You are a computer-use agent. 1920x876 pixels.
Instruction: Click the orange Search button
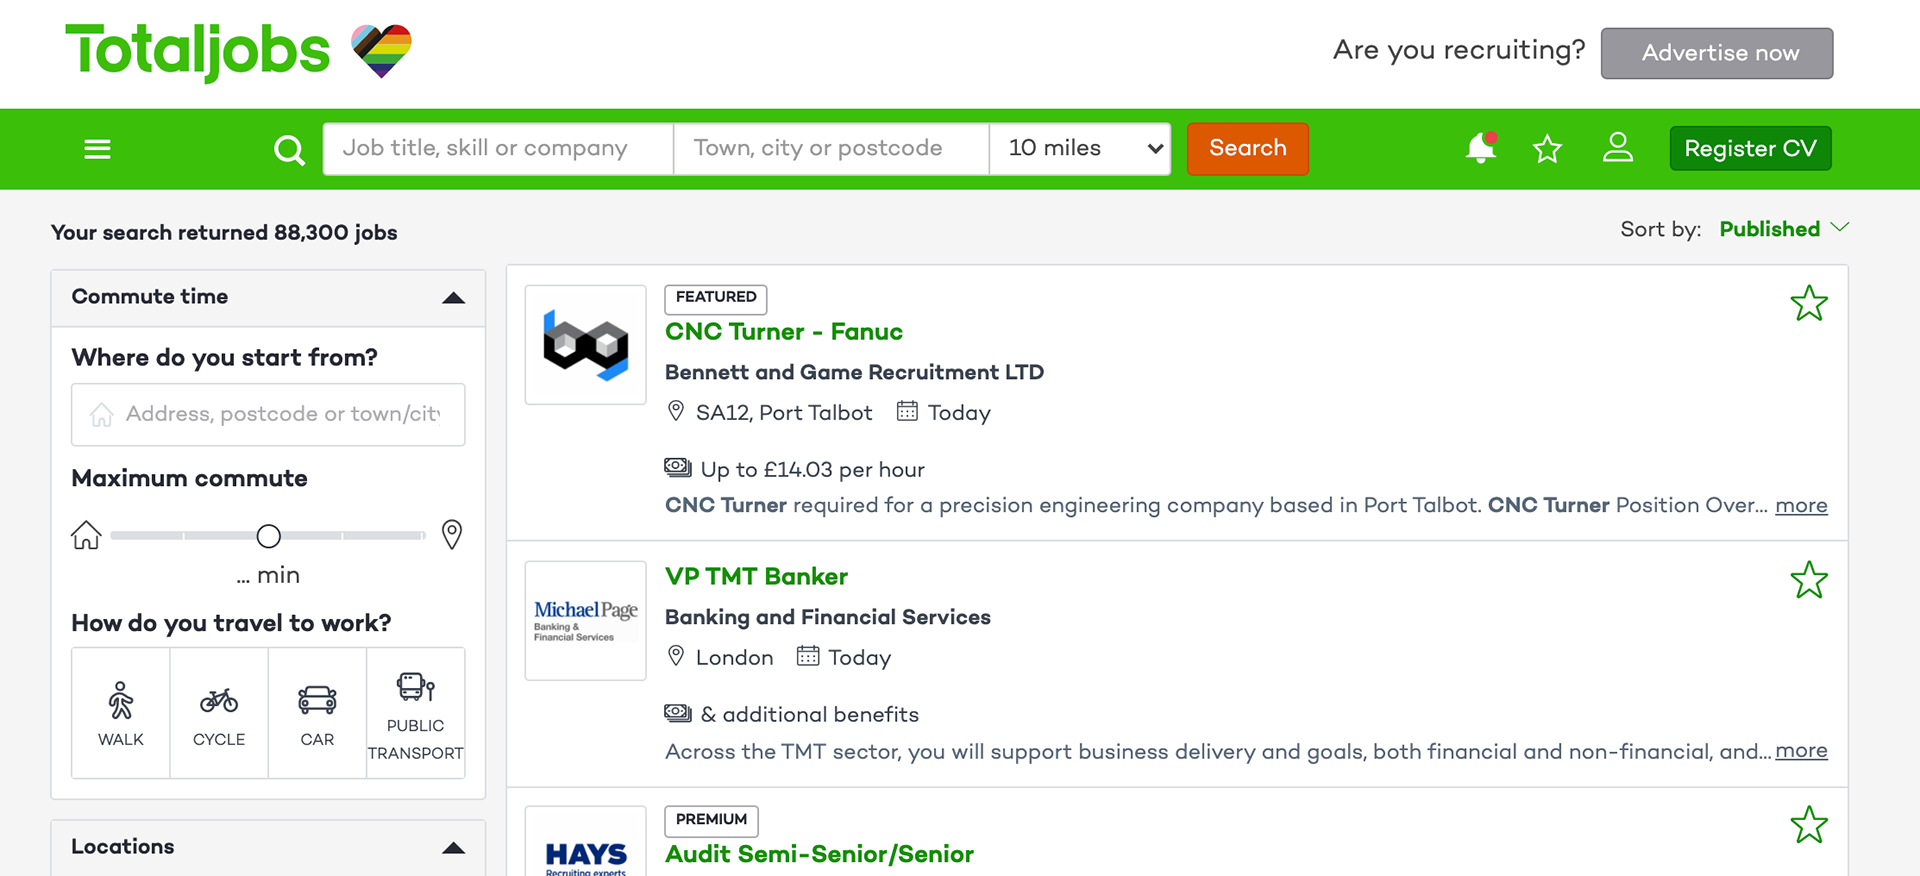(x=1248, y=149)
